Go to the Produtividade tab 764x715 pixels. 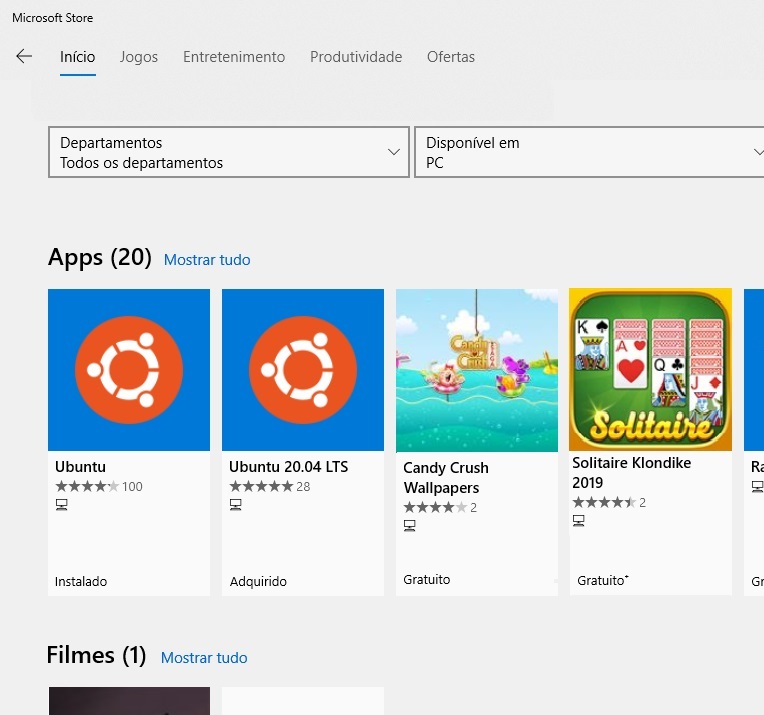[356, 57]
